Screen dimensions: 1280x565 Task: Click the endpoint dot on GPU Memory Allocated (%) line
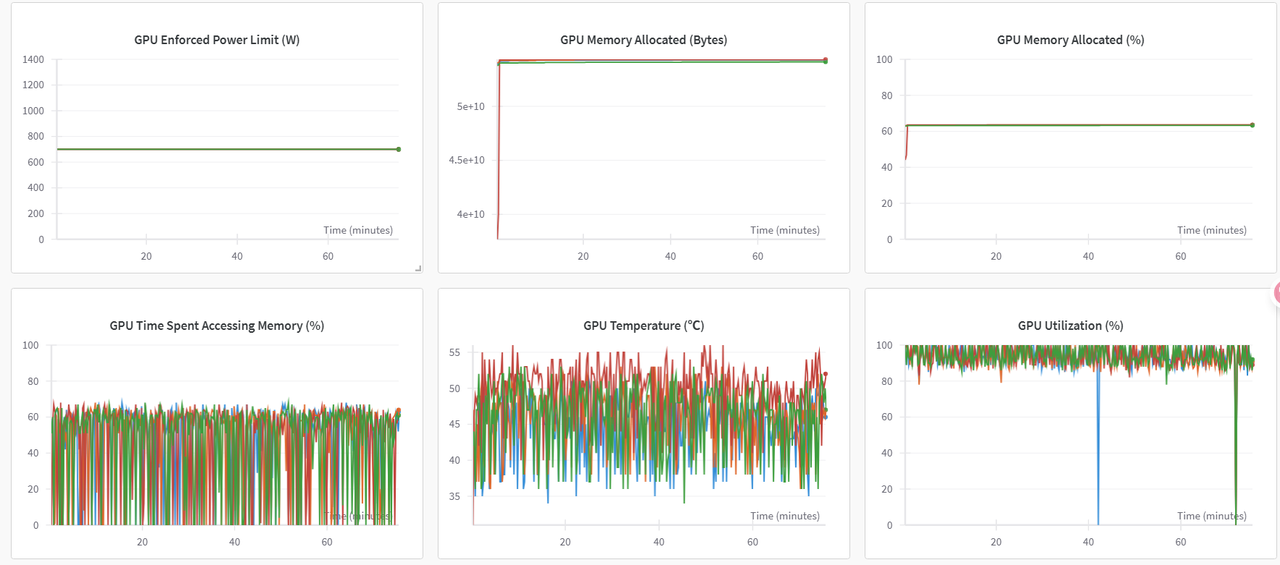point(1252,125)
